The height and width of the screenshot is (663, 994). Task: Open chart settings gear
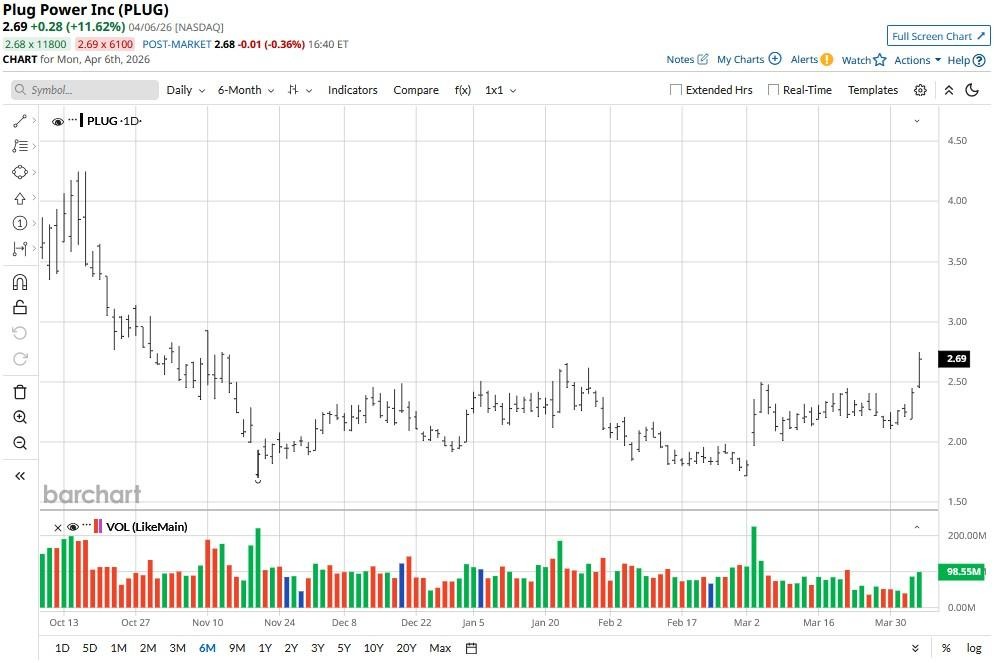[x=920, y=90]
